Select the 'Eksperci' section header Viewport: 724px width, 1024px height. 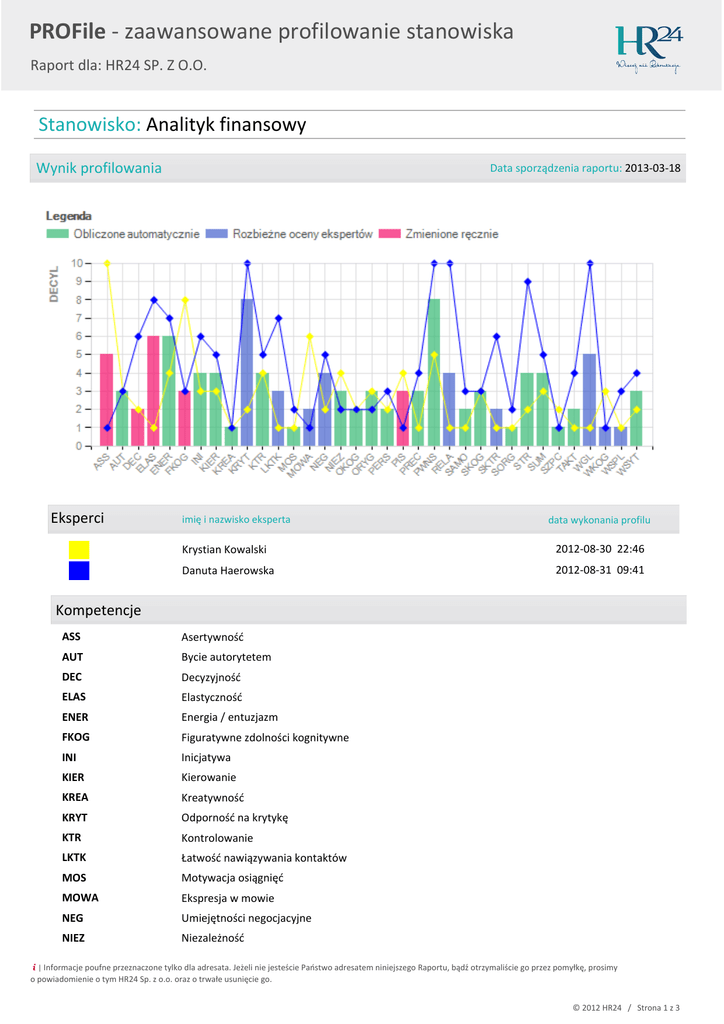point(77,518)
